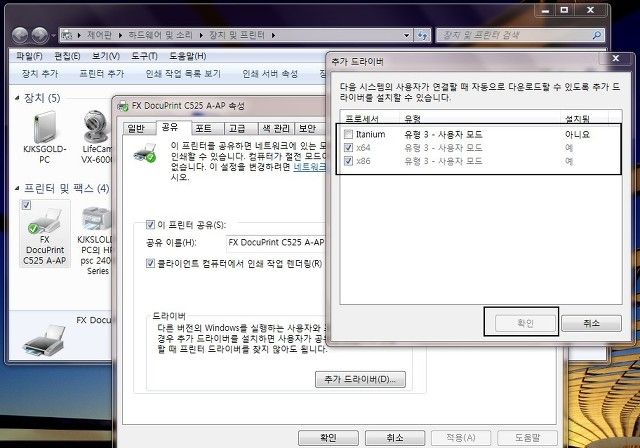This screenshot has height=448, width=640.
Task: Click the large printer icon in details pane
Action: click(44, 340)
